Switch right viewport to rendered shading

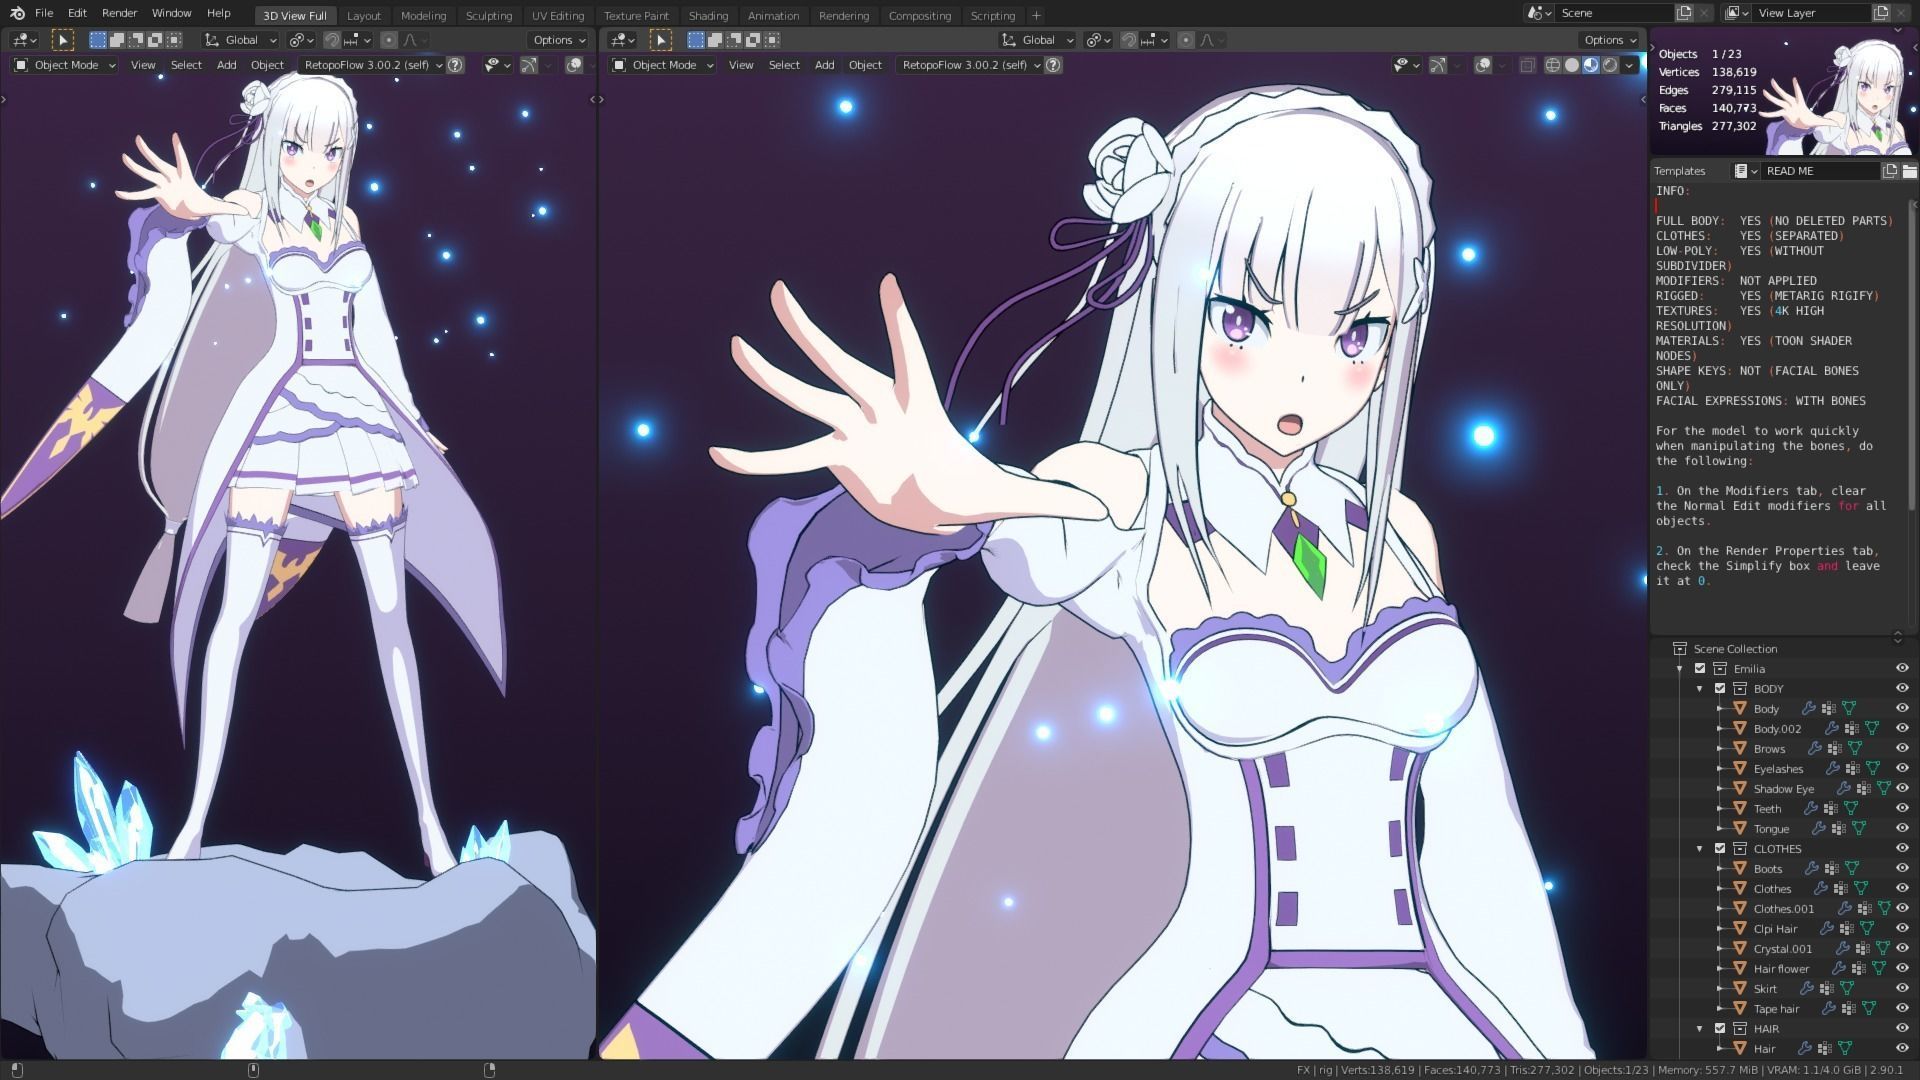(1610, 65)
